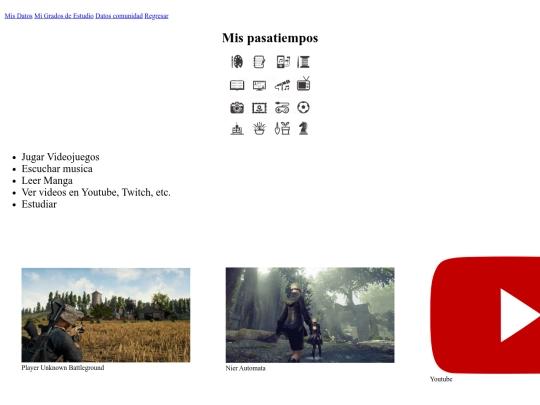
Task: Click the soccer ball icon
Action: point(303,107)
